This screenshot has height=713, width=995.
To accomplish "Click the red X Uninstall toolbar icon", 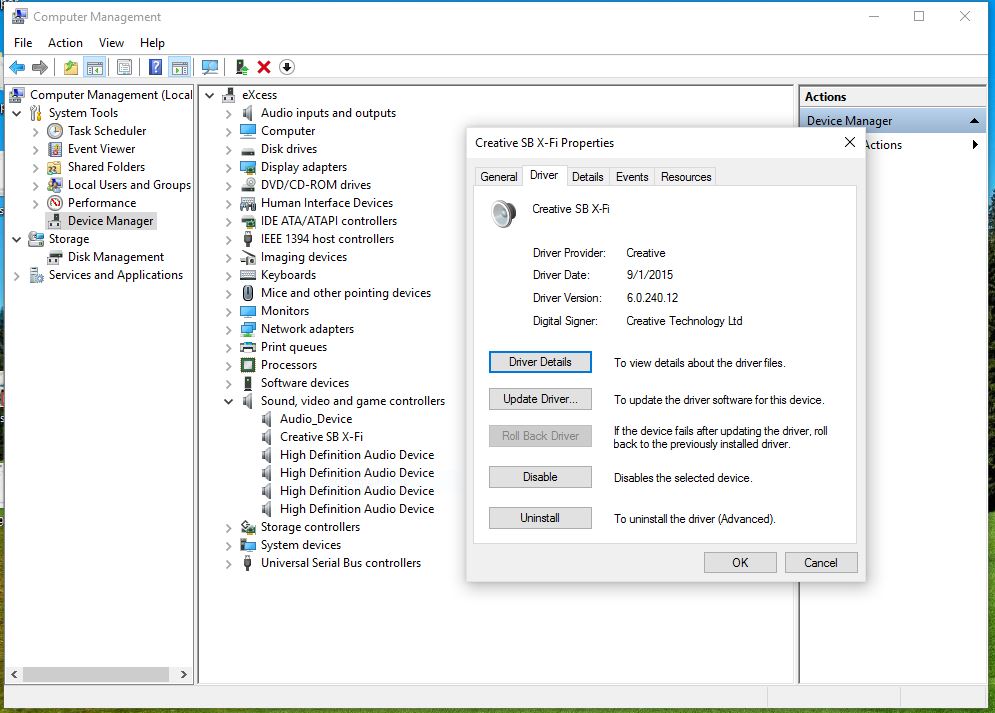I will [264, 67].
